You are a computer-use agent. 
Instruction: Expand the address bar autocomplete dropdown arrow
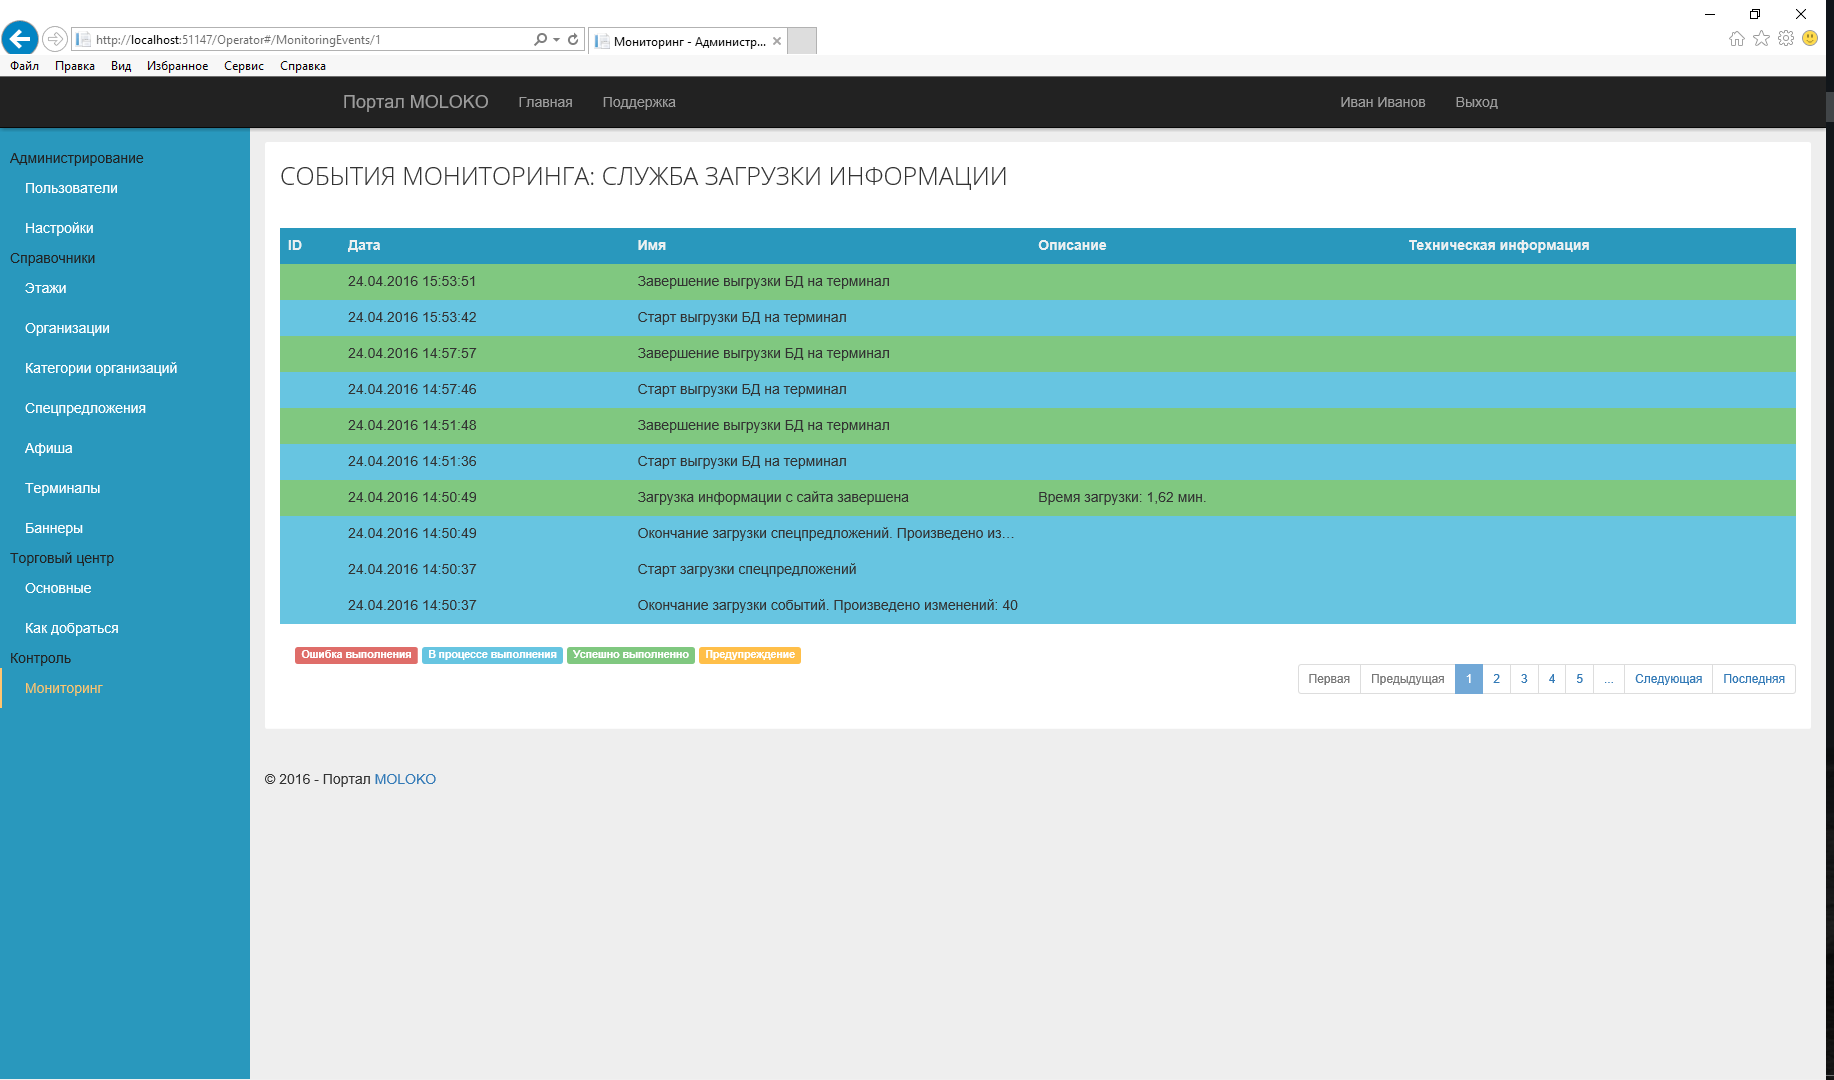click(556, 39)
